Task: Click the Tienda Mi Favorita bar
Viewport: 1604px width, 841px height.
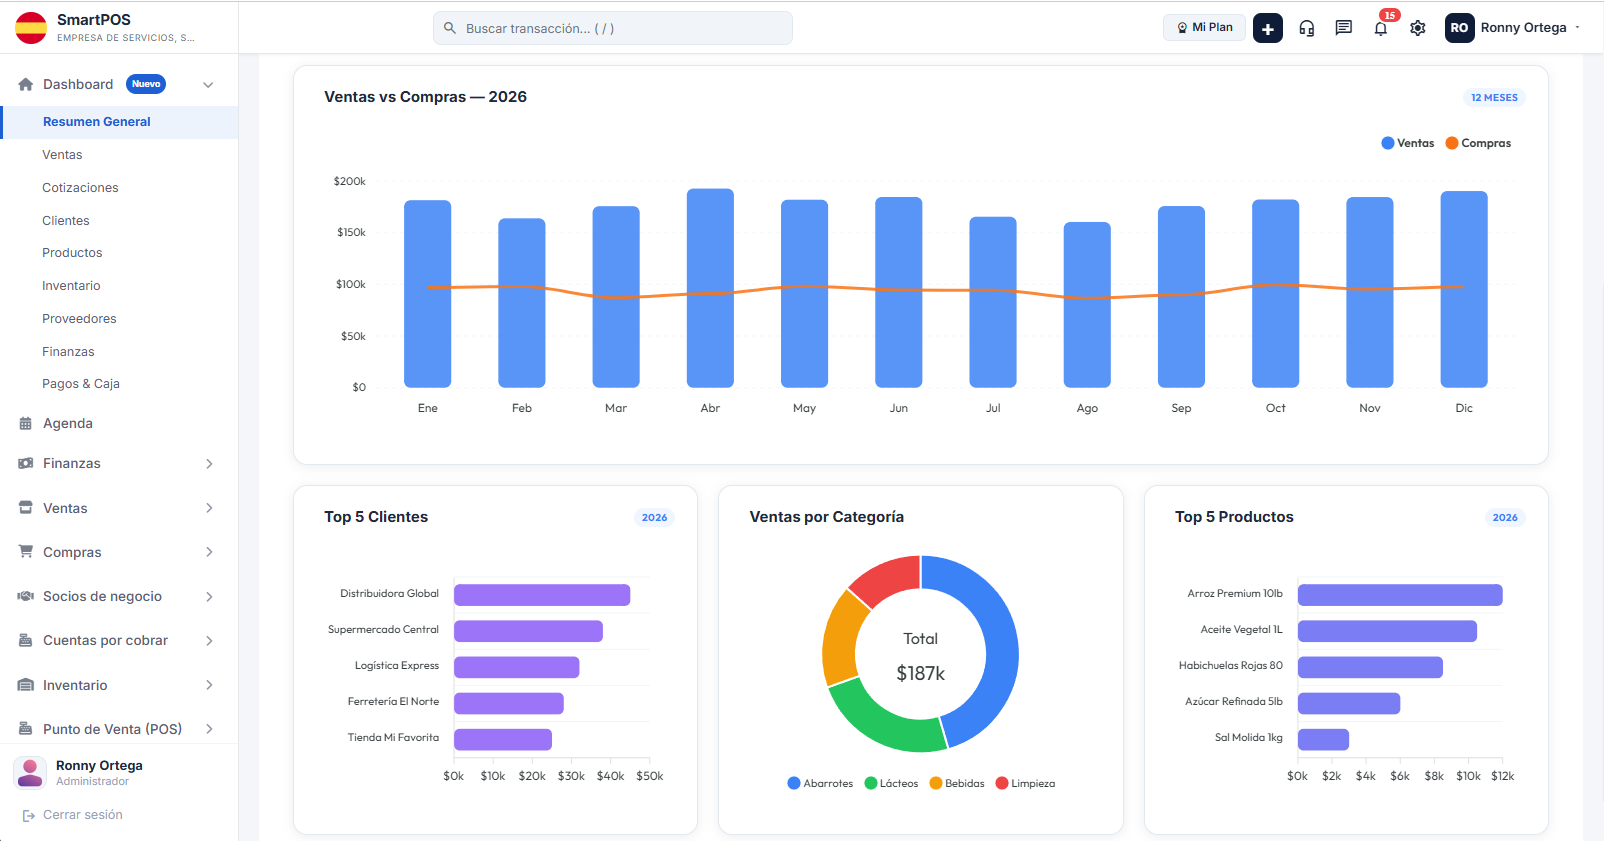Action: point(503,739)
